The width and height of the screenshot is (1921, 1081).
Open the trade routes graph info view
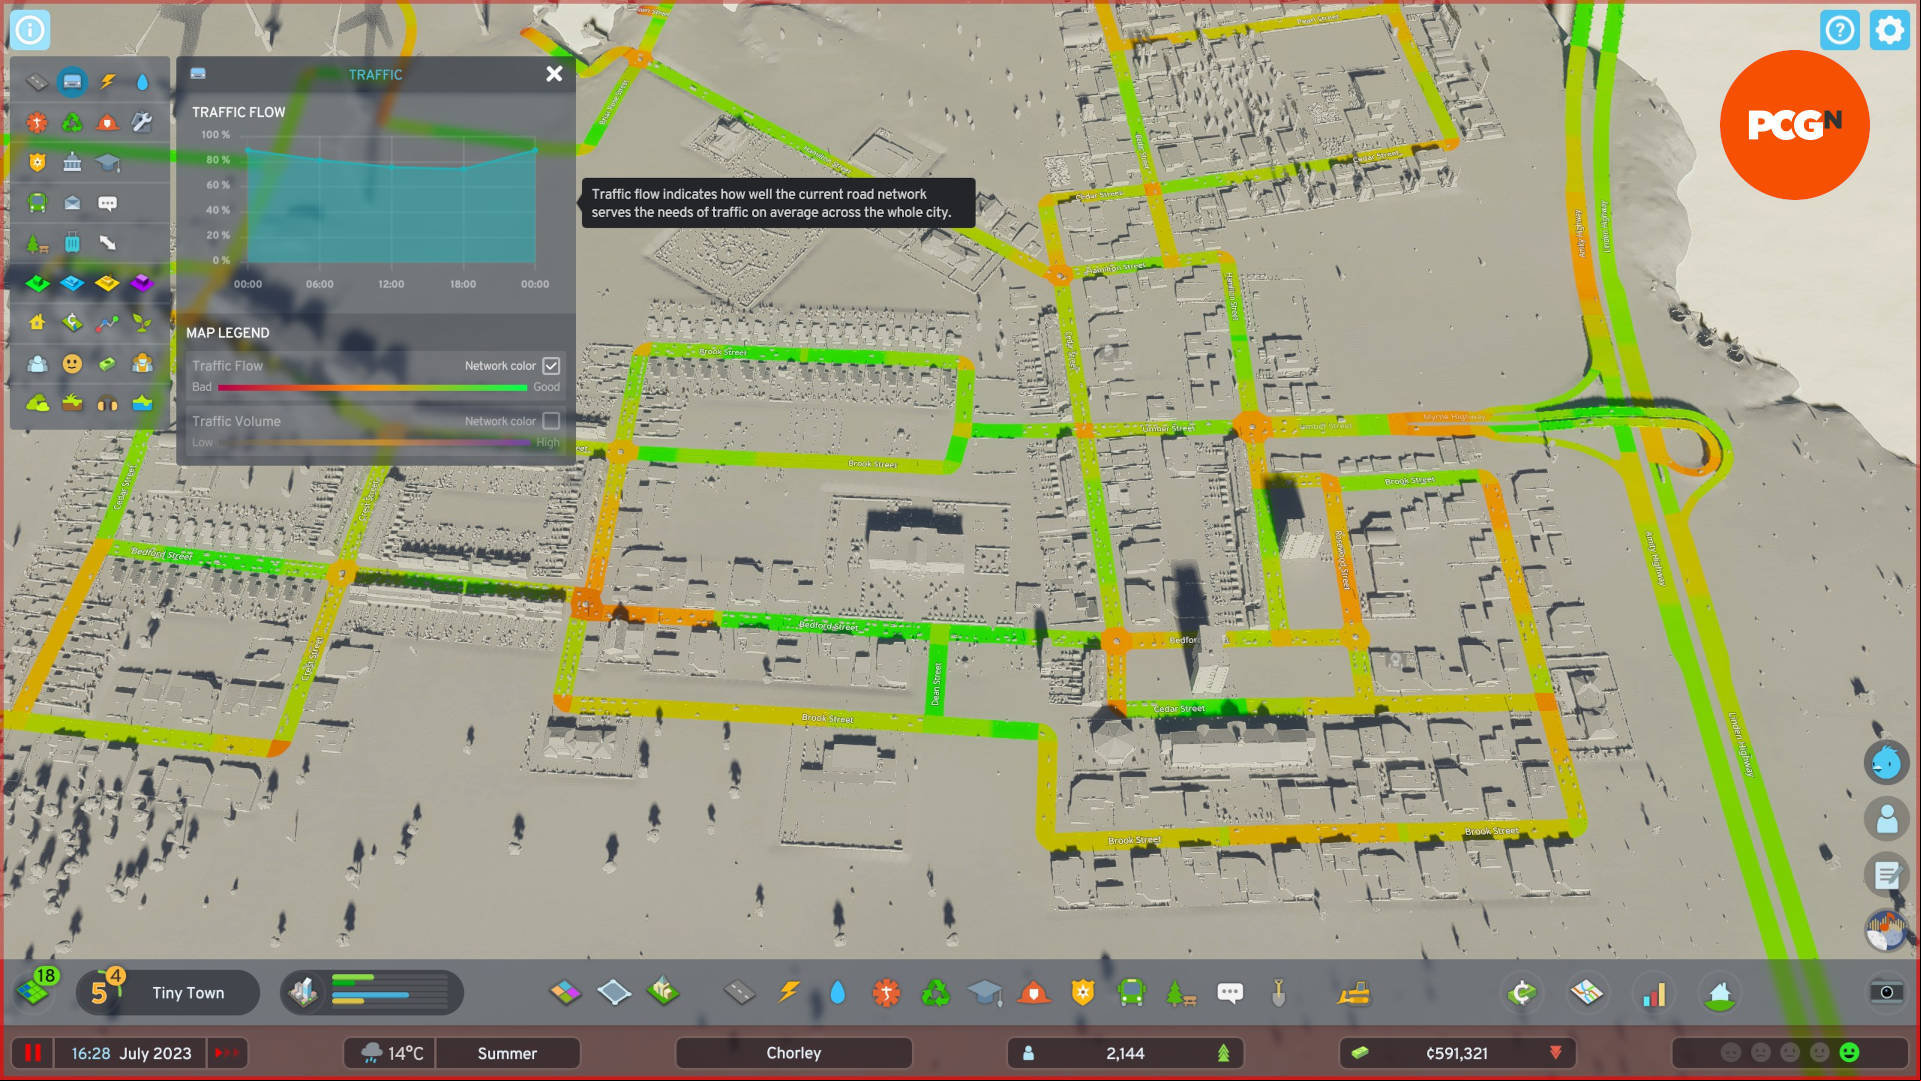[x=107, y=322]
